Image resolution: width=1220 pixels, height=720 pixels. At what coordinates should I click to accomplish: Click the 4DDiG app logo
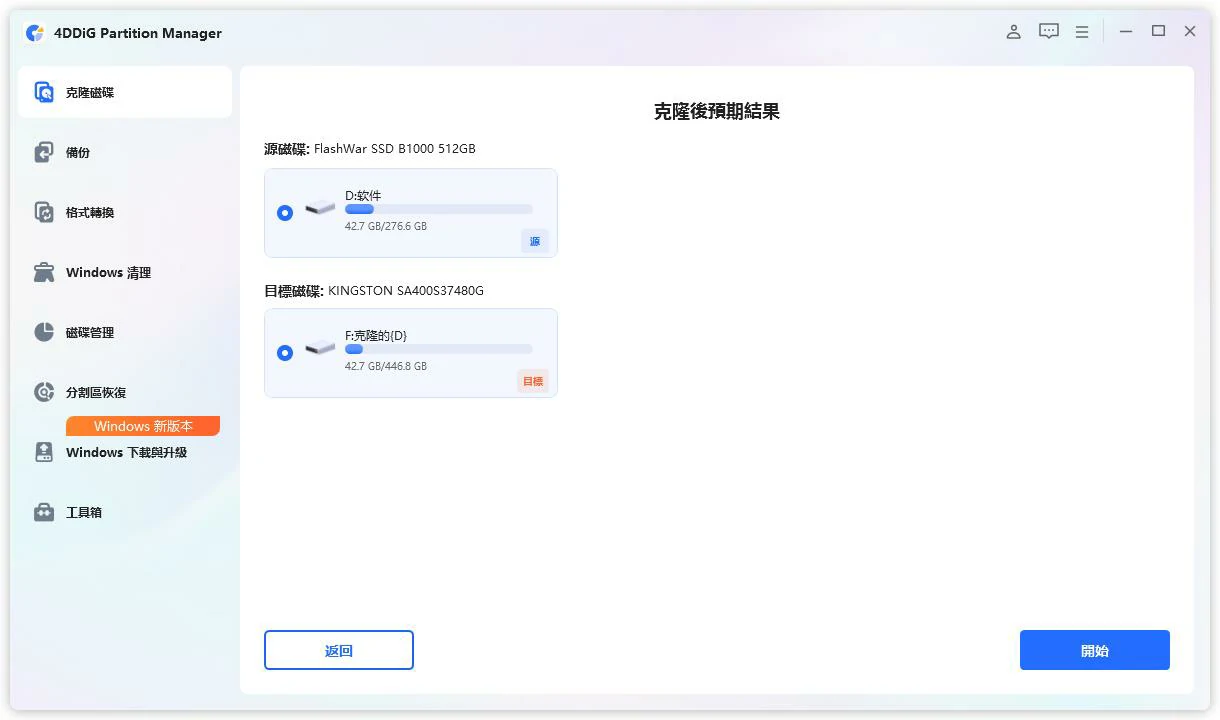tap(35, 33)
